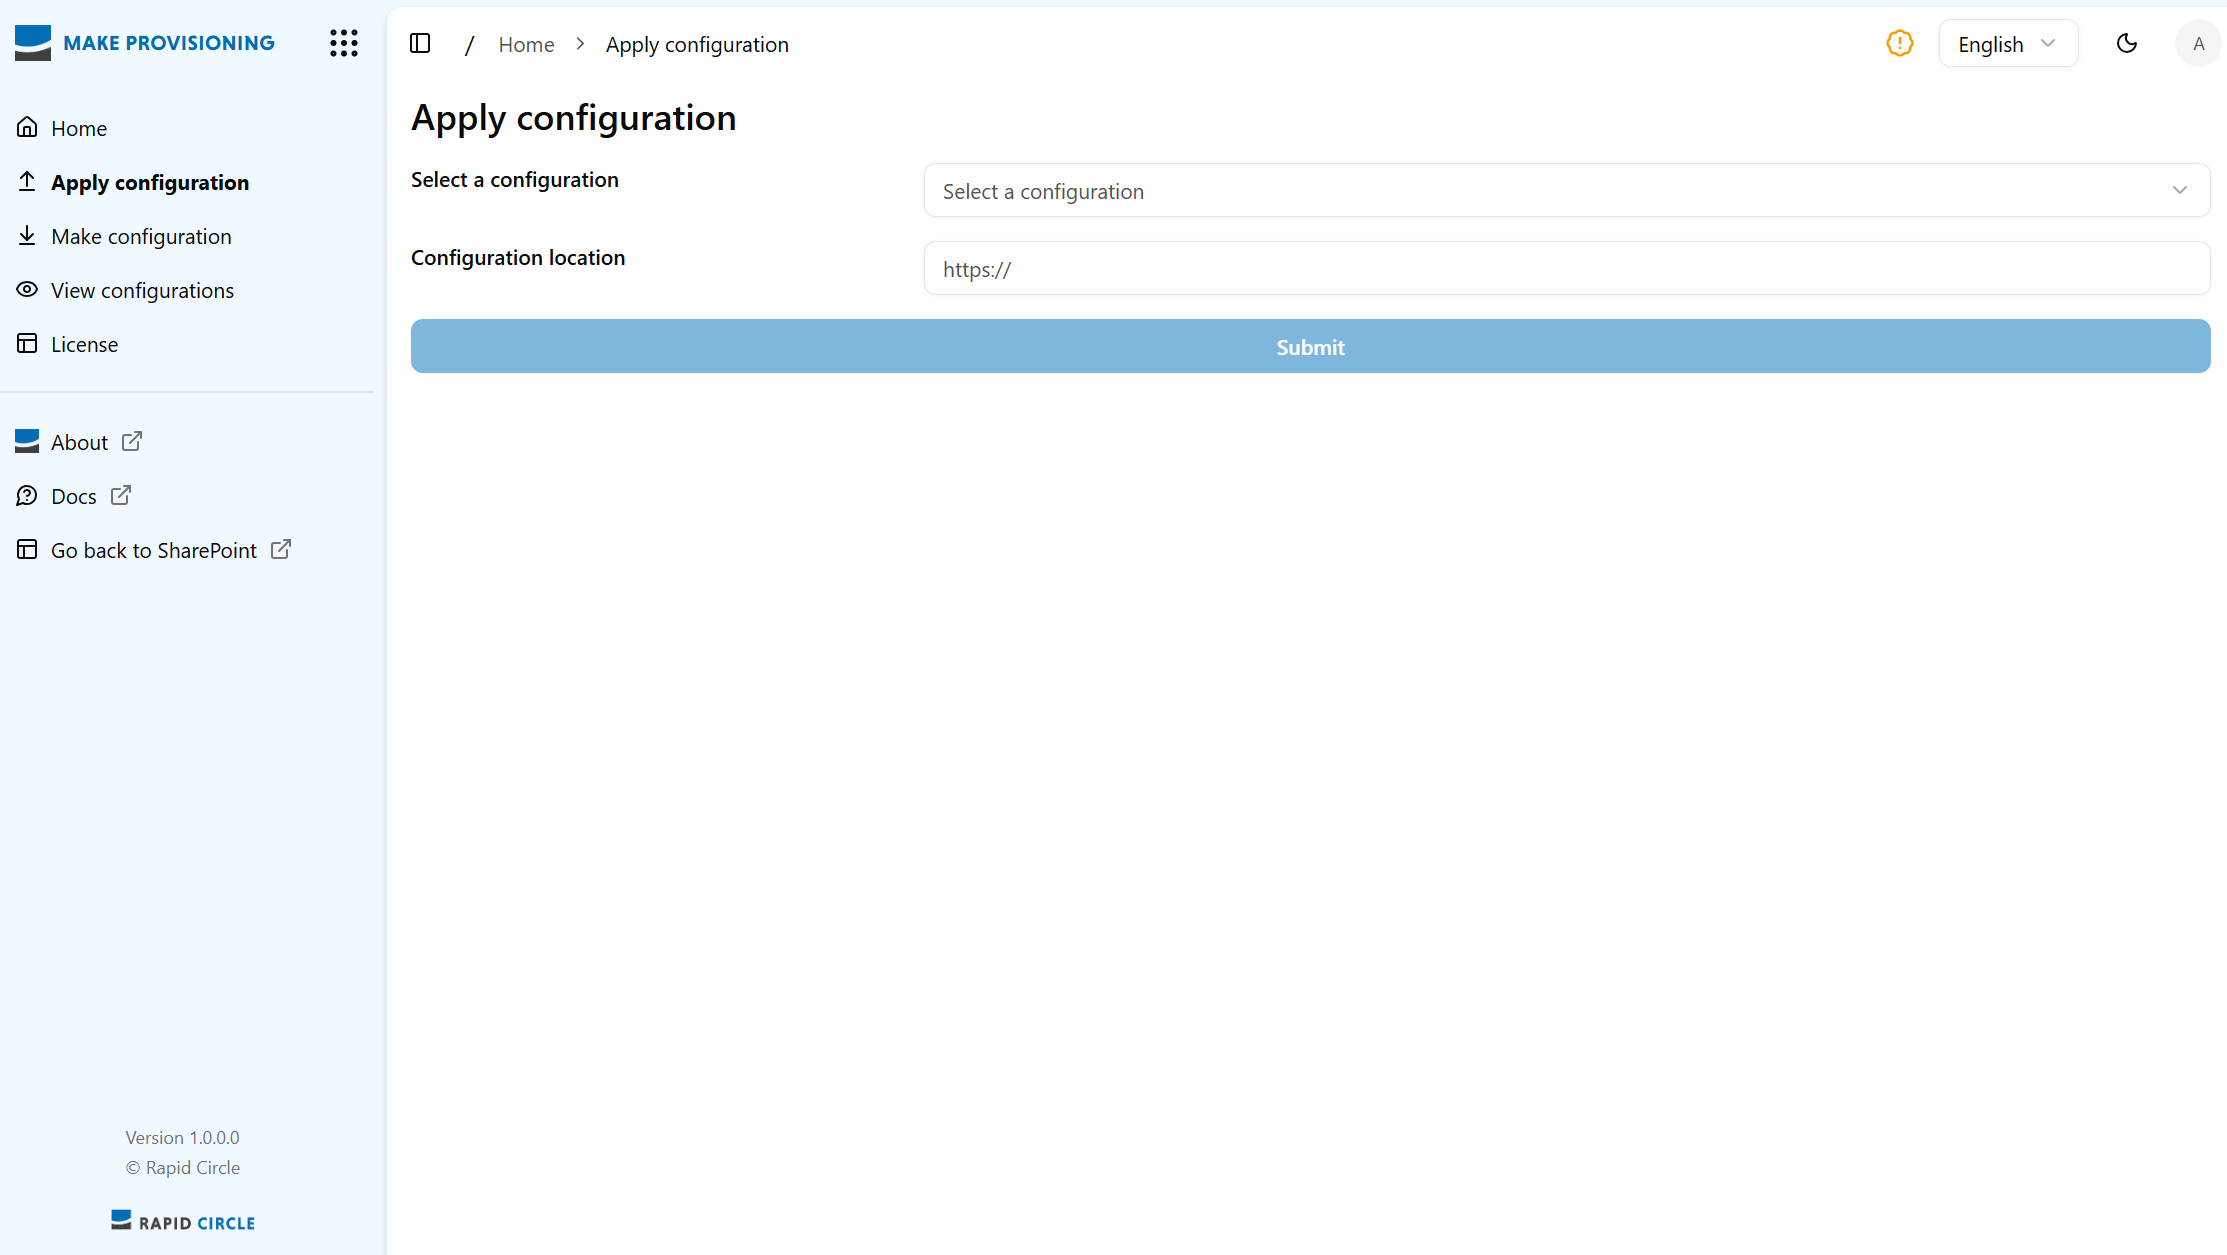
Task: Open View configurations in sidebar
Action: coord(142,290)
